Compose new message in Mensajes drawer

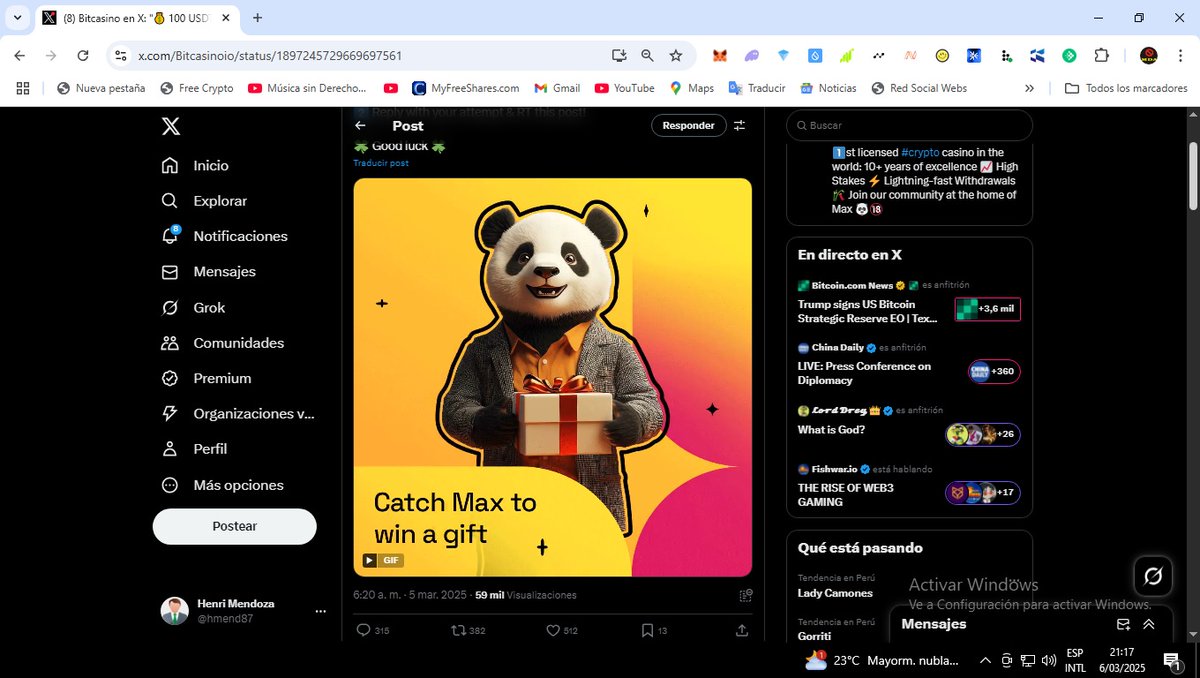coord(1123,624)
